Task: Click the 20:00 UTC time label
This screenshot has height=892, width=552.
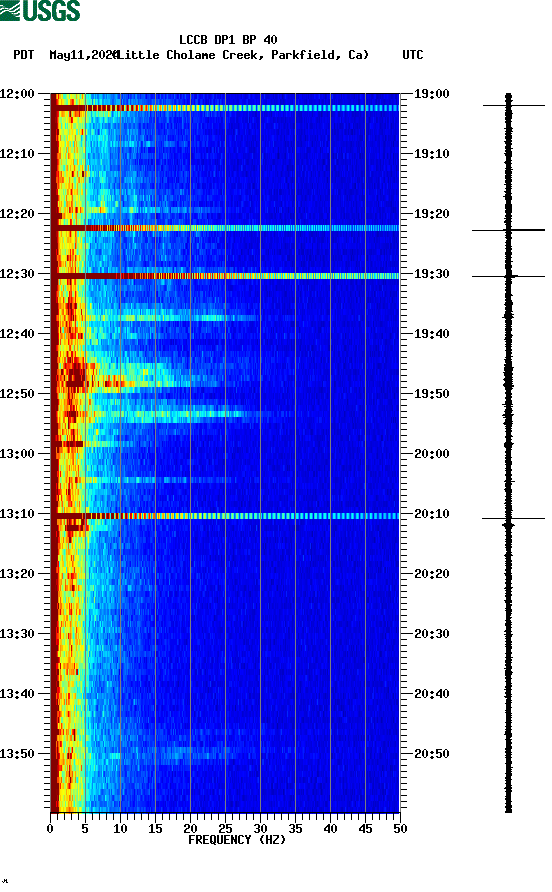Action: 431,454
